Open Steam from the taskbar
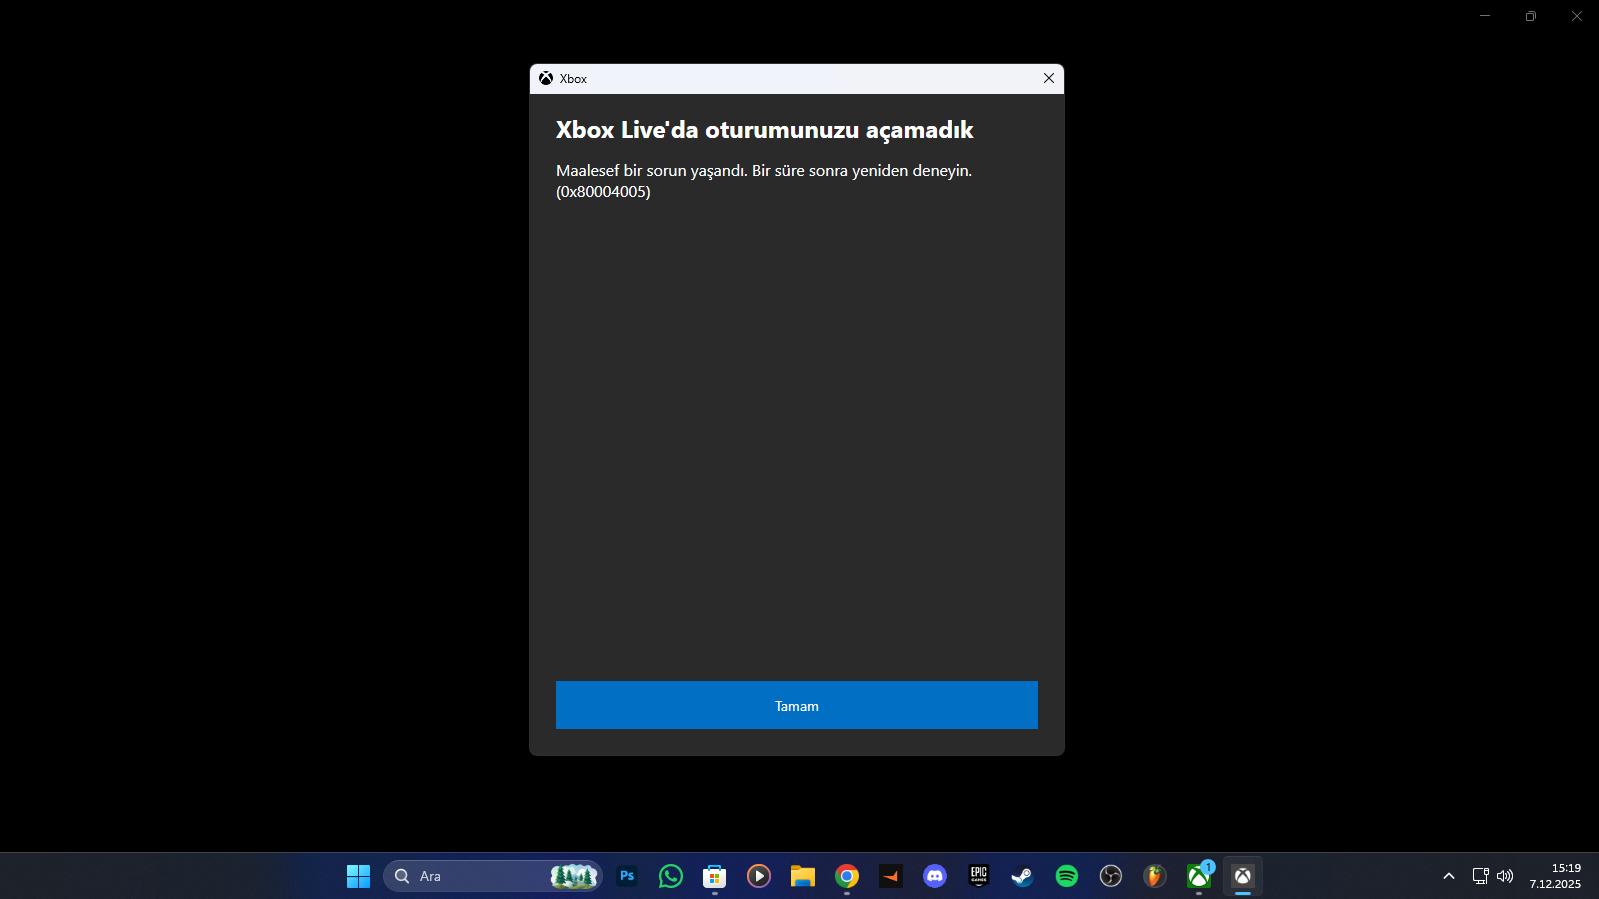Viewport: 1599px width, 899px height. [x=1023, y=876]
